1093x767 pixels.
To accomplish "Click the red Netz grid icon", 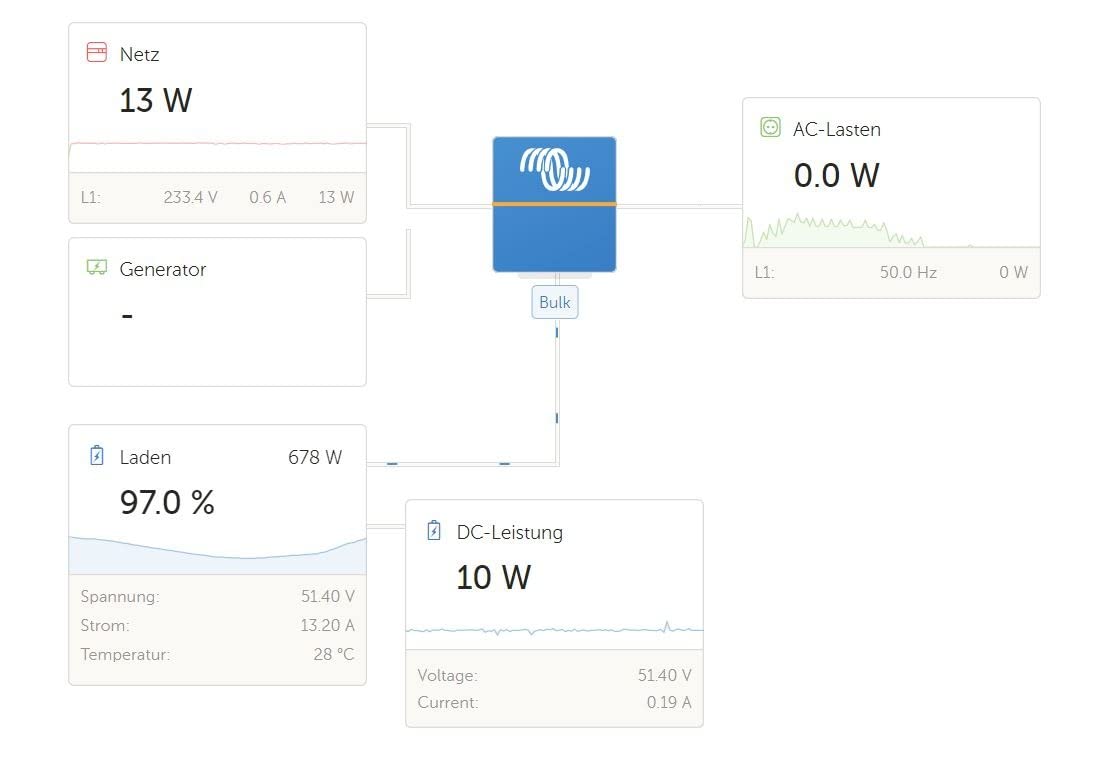I will [x=97, y=53].
